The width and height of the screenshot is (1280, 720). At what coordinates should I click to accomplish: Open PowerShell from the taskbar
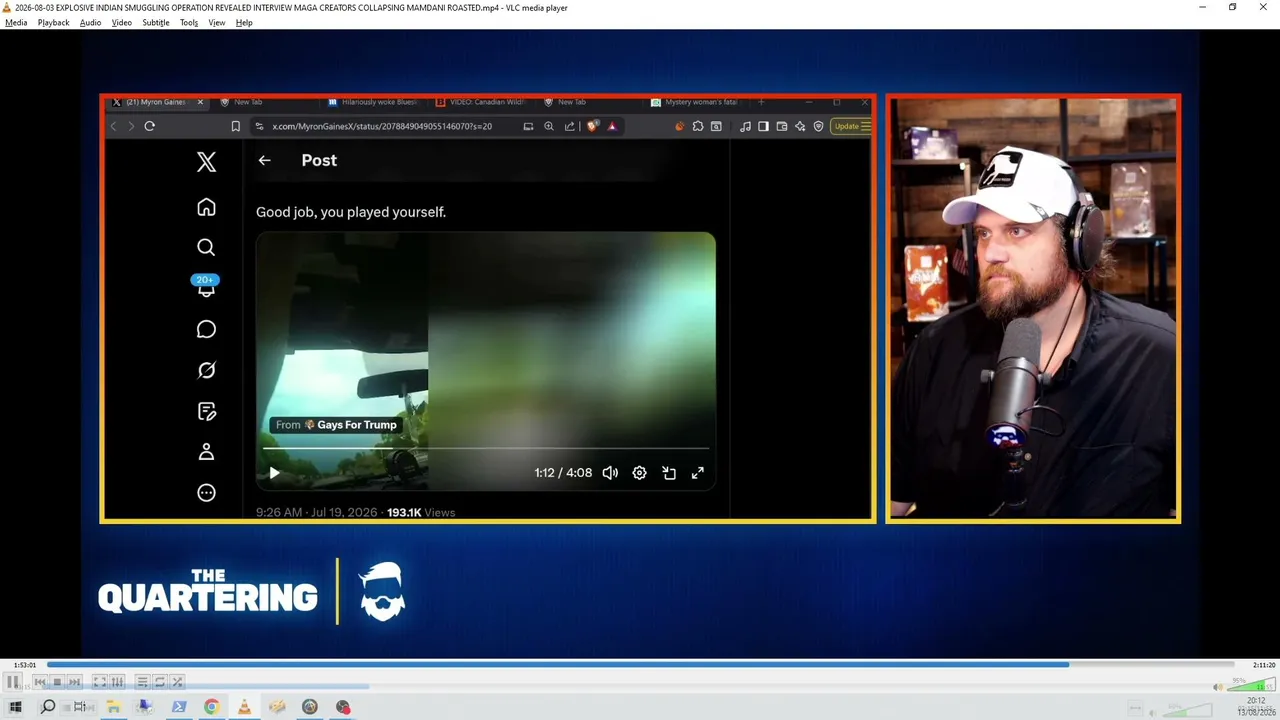[179, 707]
